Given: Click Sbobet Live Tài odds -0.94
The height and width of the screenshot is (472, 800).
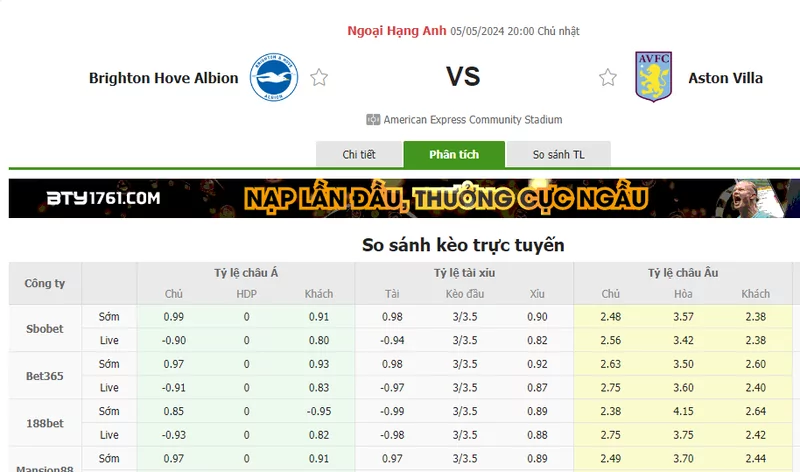Looking at the screenshot, I should click(x=392, y=340).
